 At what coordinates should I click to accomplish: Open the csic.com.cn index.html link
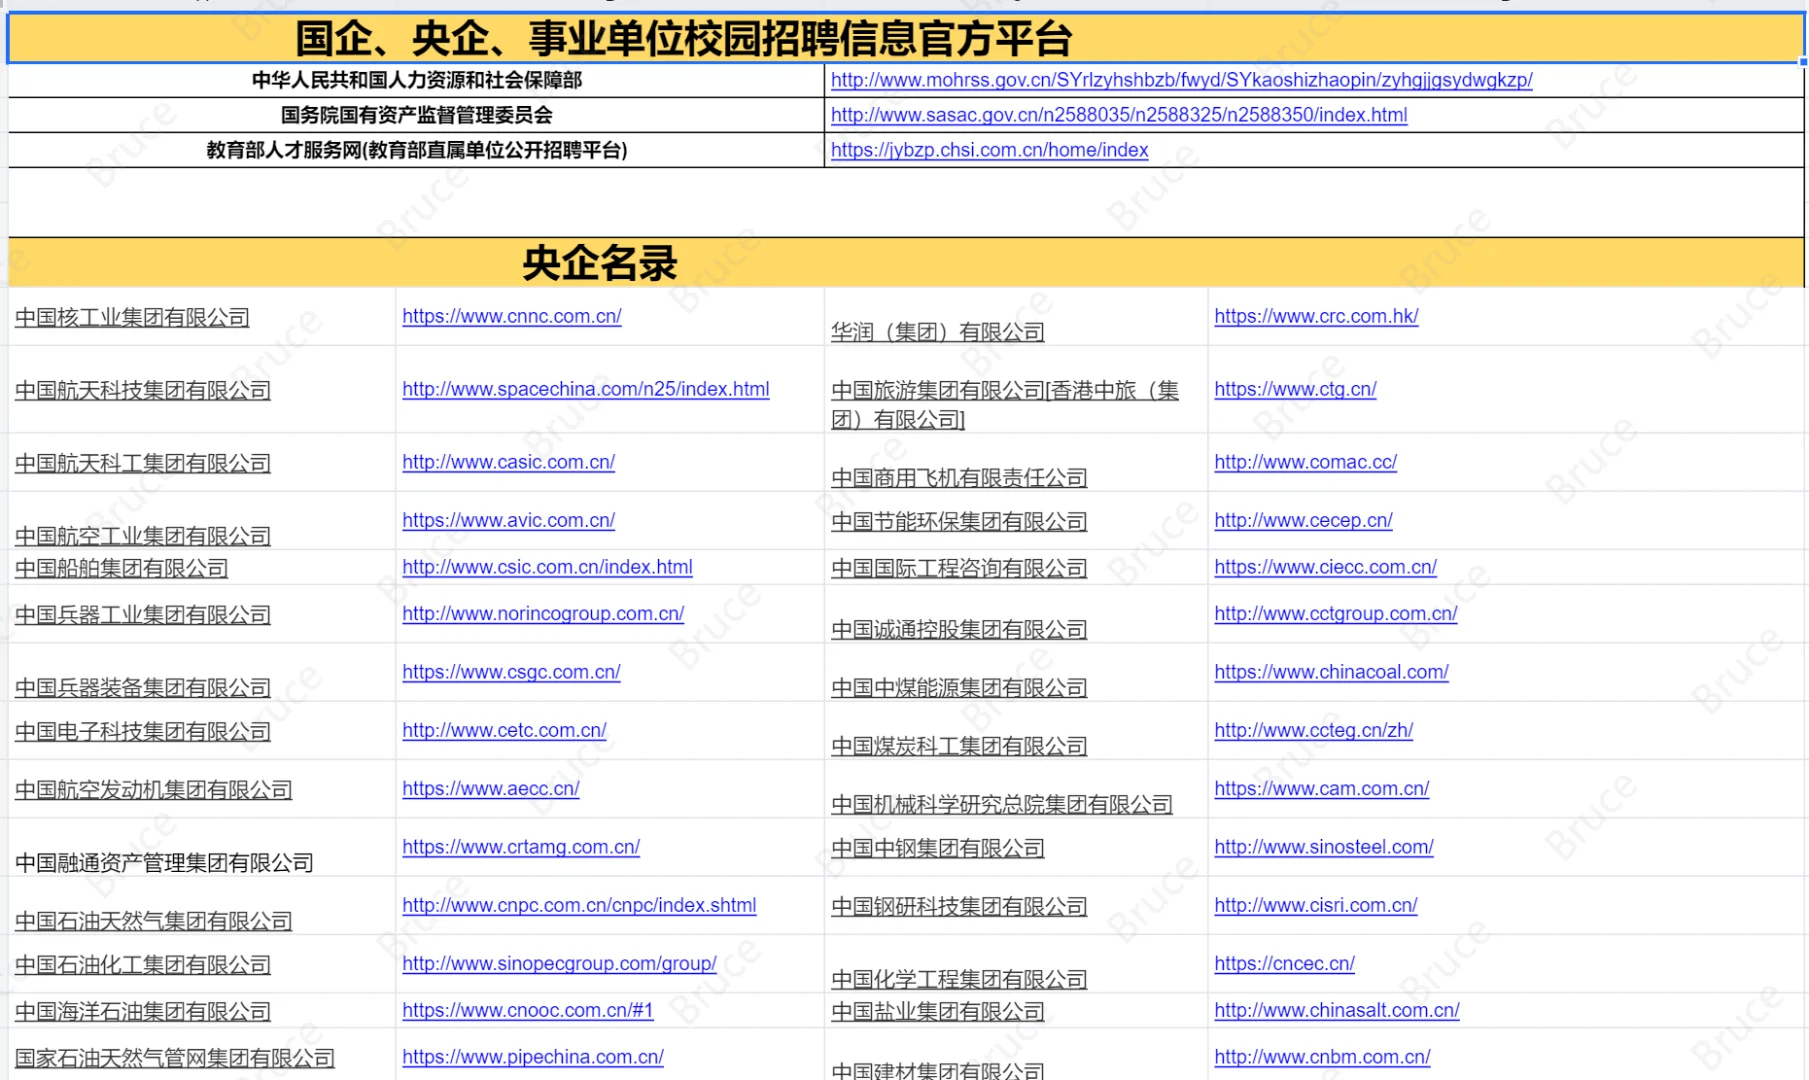click(x=547, y=567)
